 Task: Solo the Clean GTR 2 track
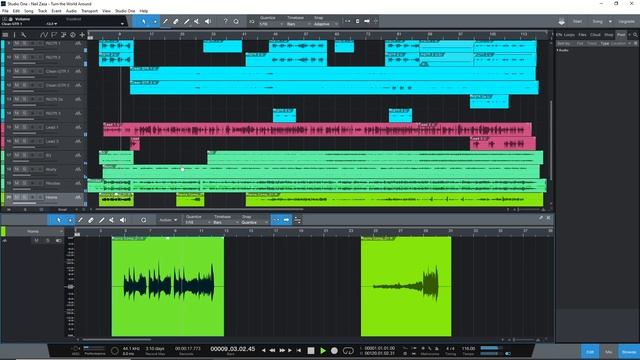coord(24,85)
